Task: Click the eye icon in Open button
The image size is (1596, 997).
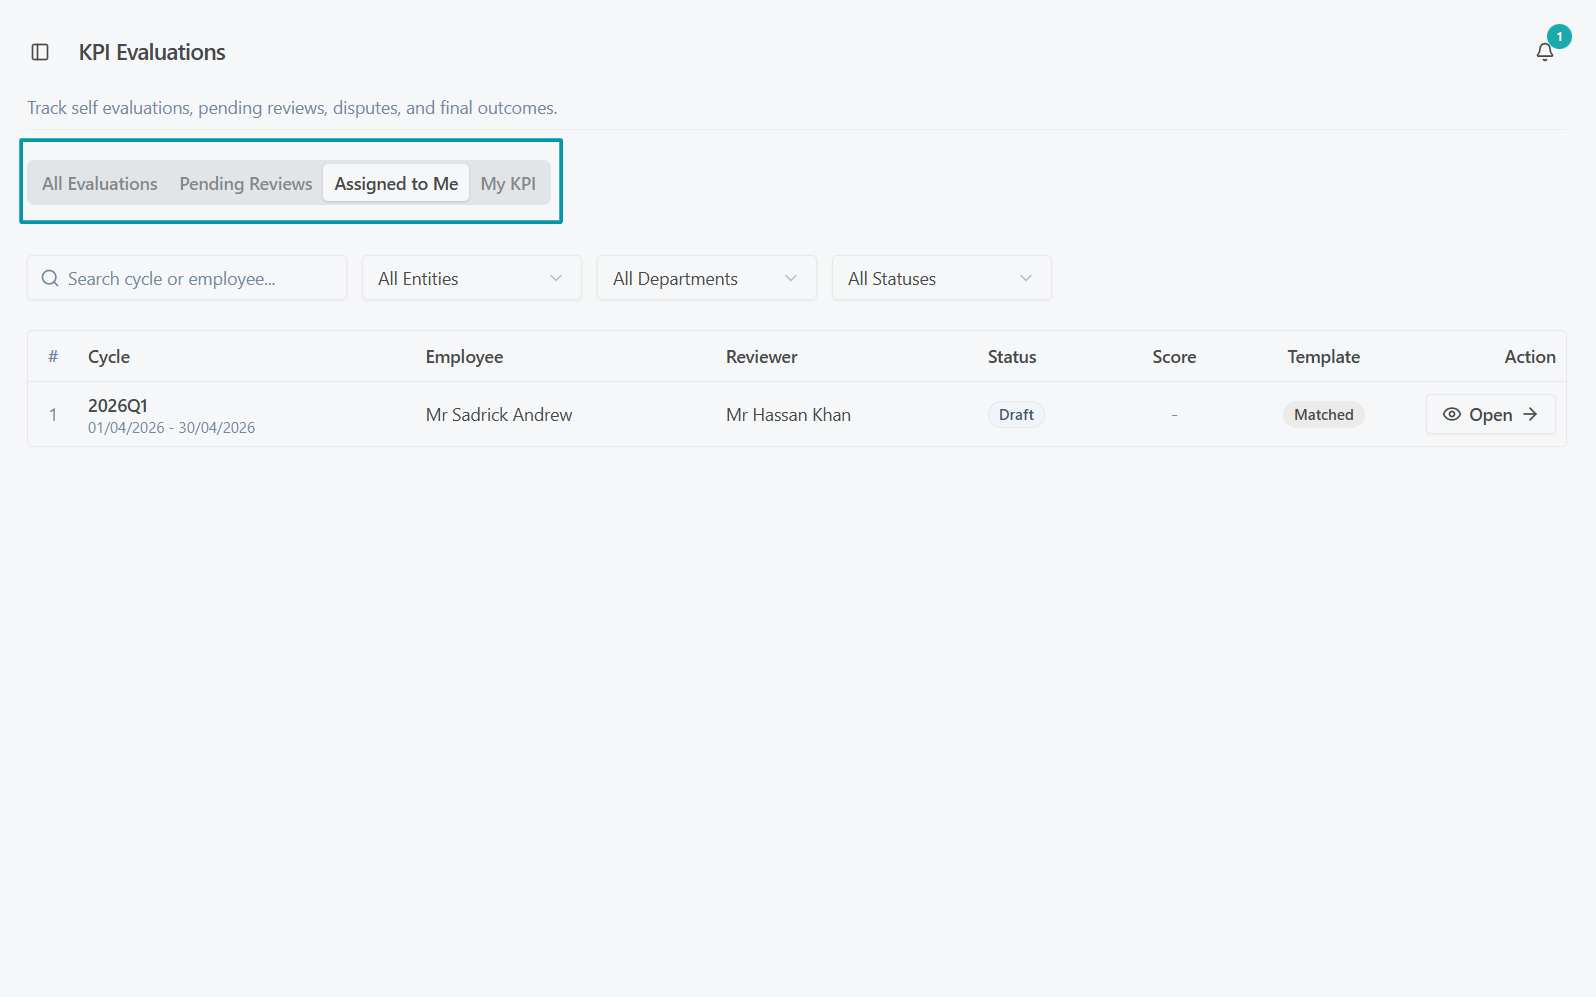Action: point(1452,414)
